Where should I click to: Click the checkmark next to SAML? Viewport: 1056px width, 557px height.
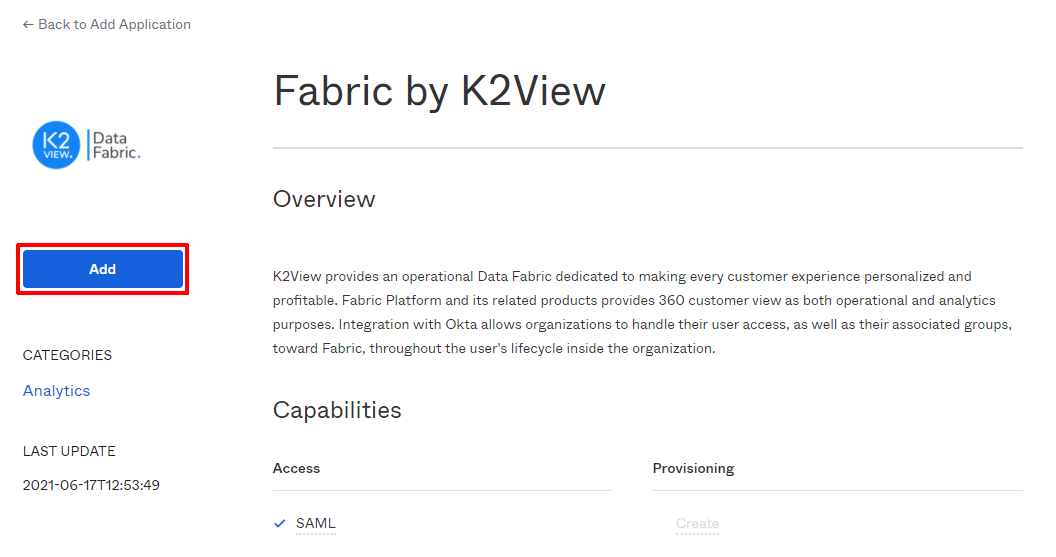pos(280,523)
